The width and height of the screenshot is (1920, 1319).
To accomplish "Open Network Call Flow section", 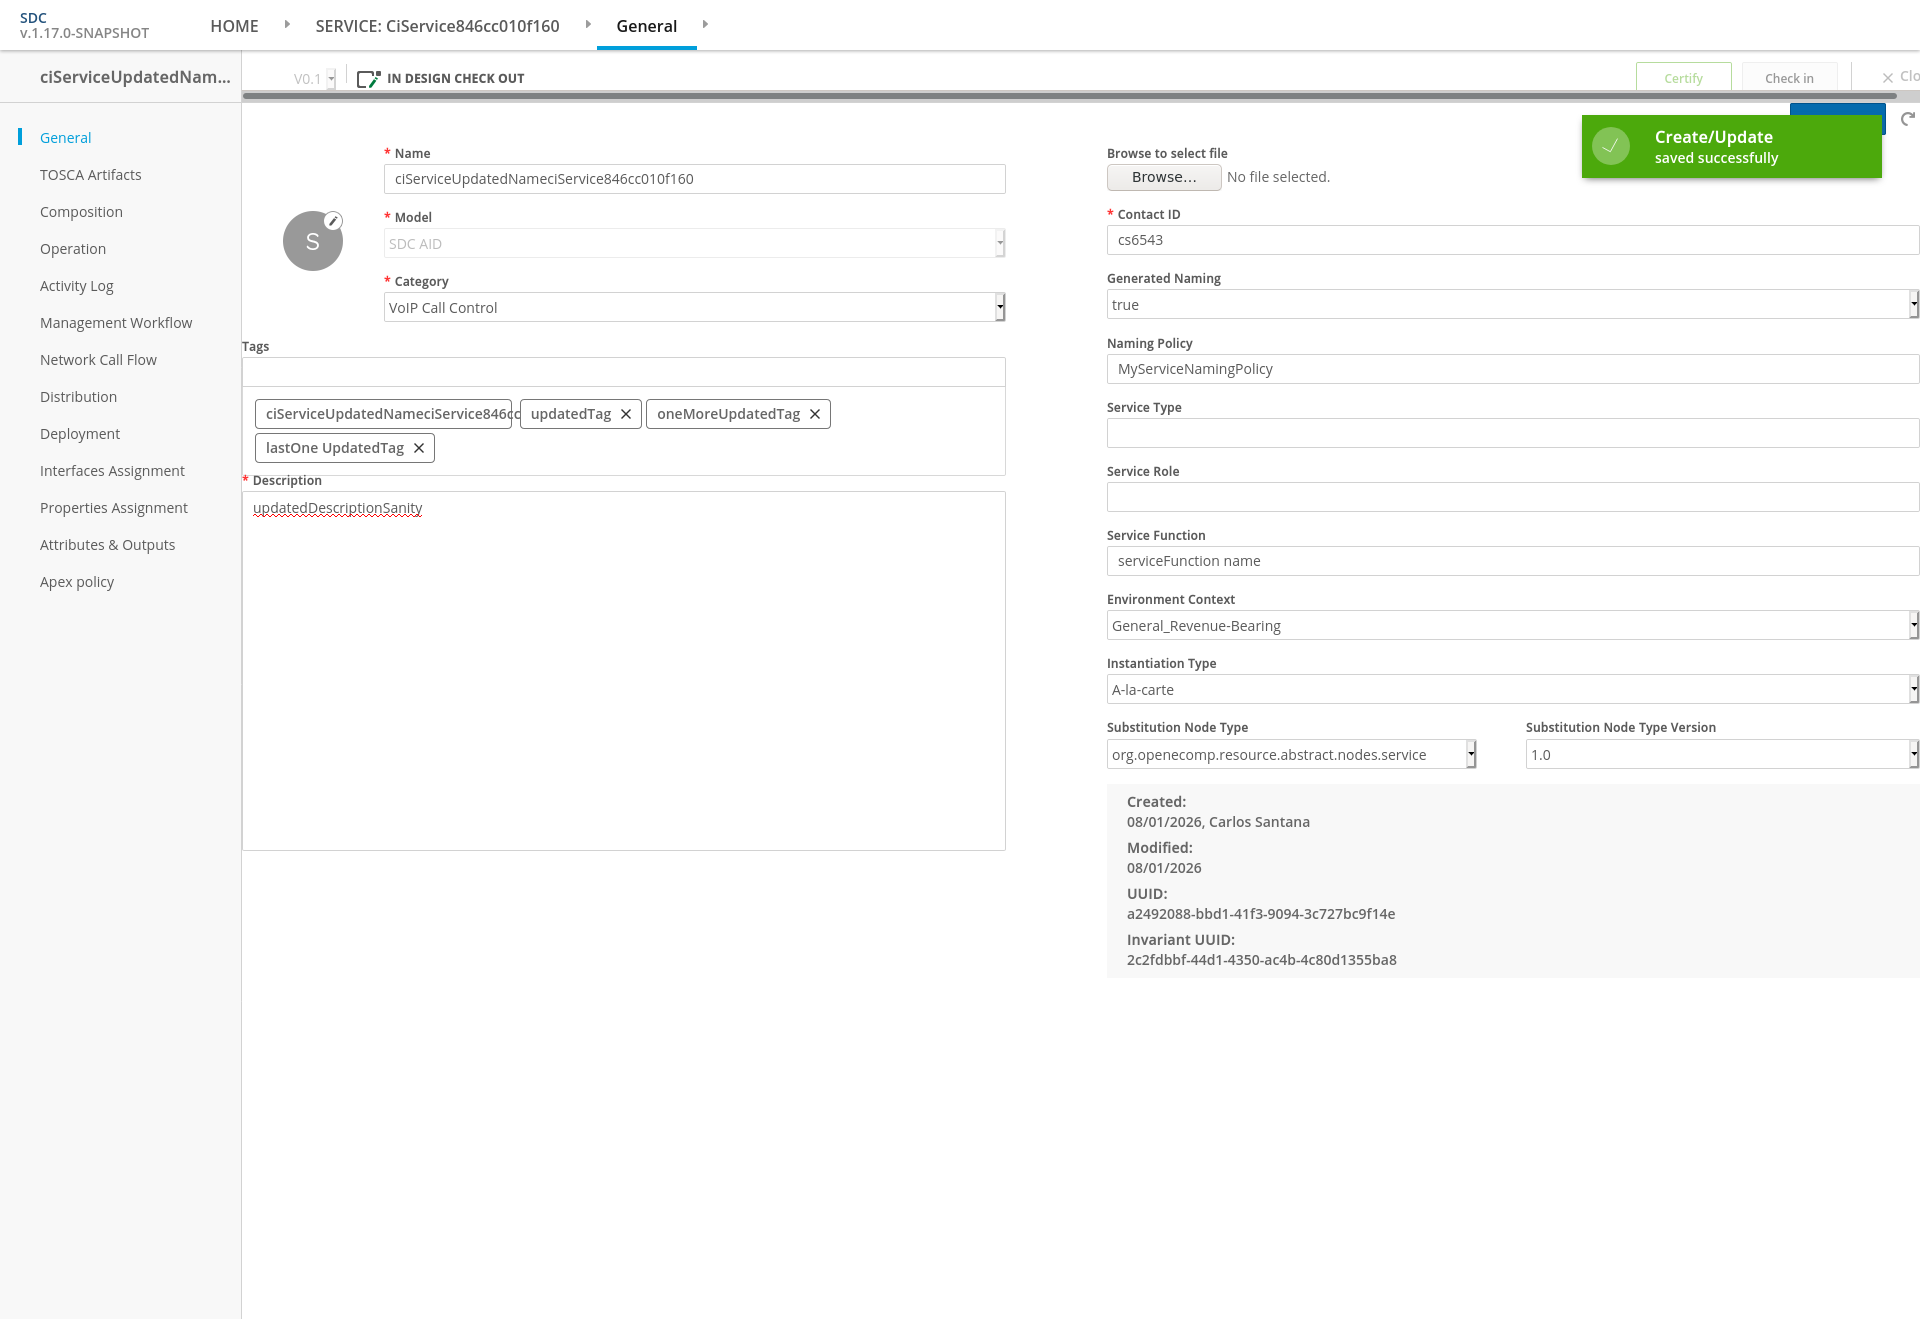I will pyautogui.click(x=98, y=360).
